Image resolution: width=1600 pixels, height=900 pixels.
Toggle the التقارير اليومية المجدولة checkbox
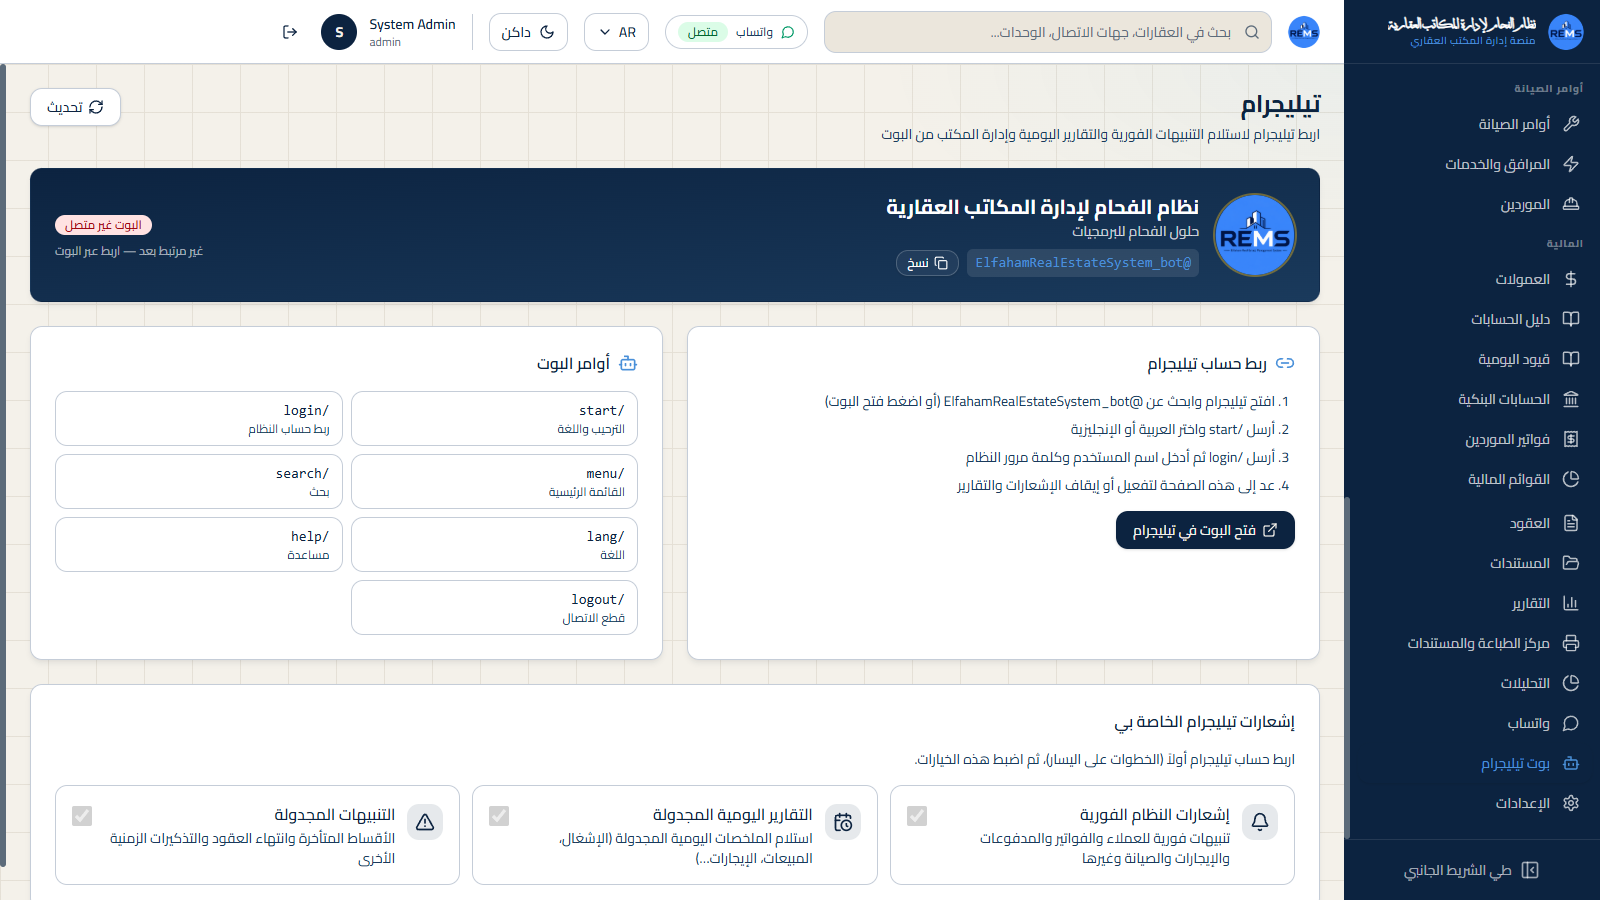pos(499,816)
